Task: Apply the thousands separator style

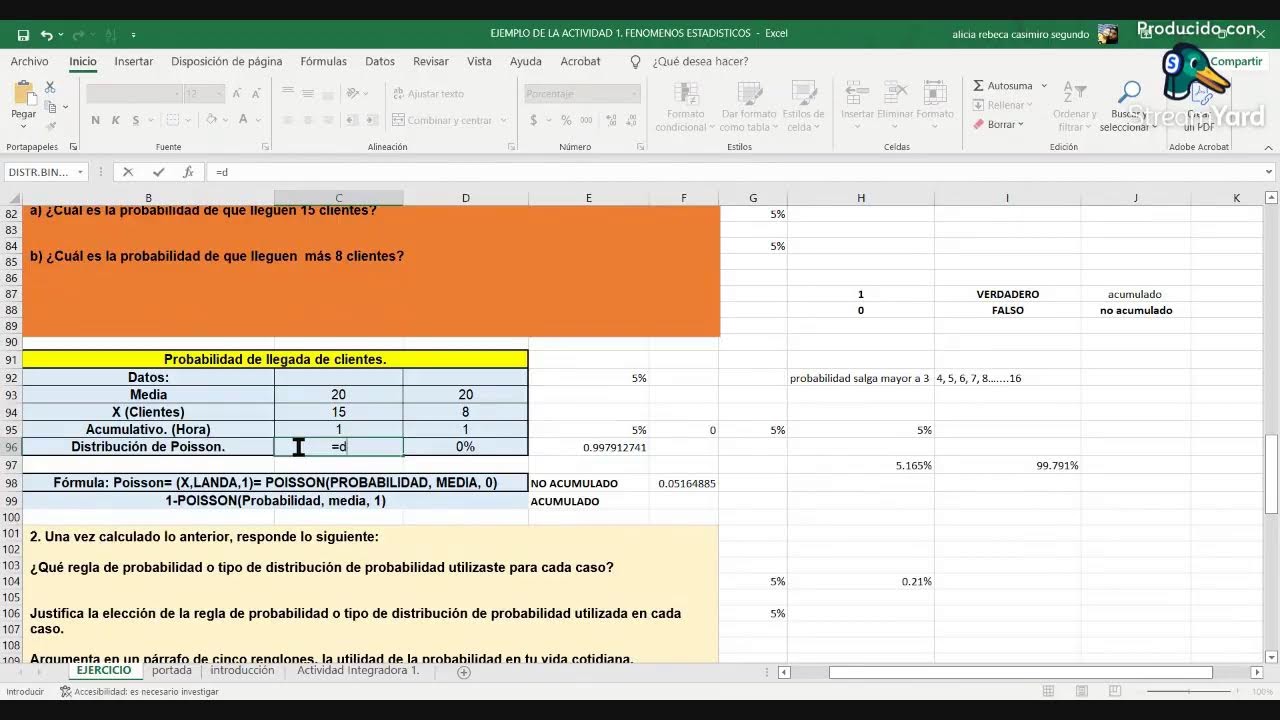Action: click(585, 120)
